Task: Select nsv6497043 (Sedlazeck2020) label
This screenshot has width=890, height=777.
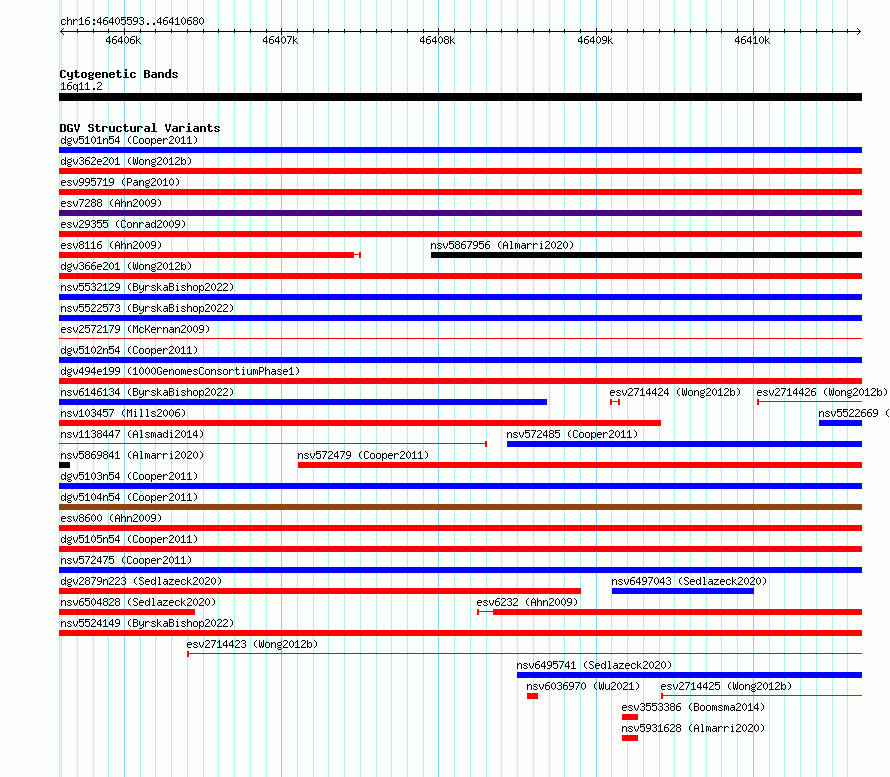Action: (689, 581)
